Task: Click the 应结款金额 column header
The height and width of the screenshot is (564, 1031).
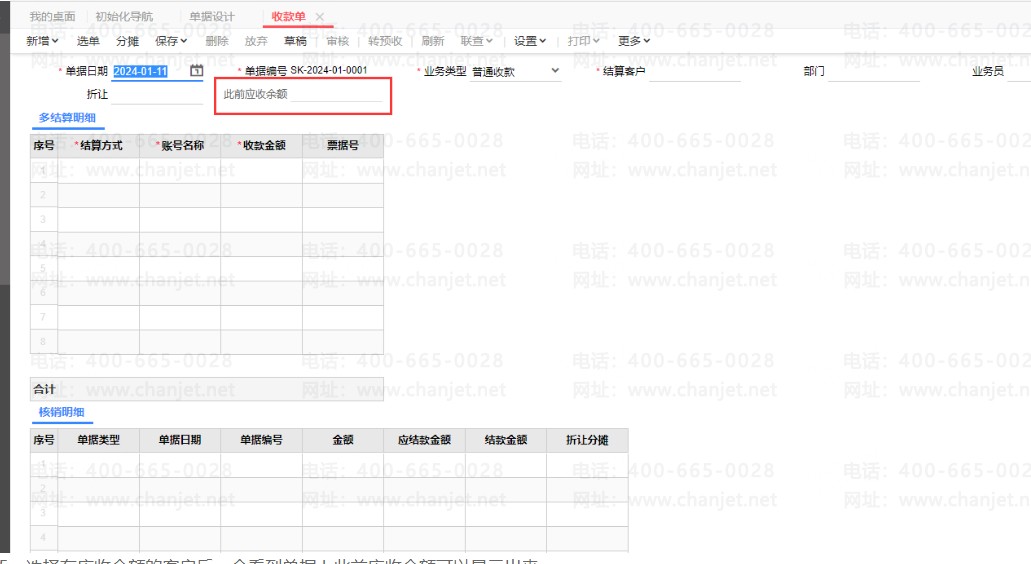Action: pyautogui.click(x=424, y=440)
